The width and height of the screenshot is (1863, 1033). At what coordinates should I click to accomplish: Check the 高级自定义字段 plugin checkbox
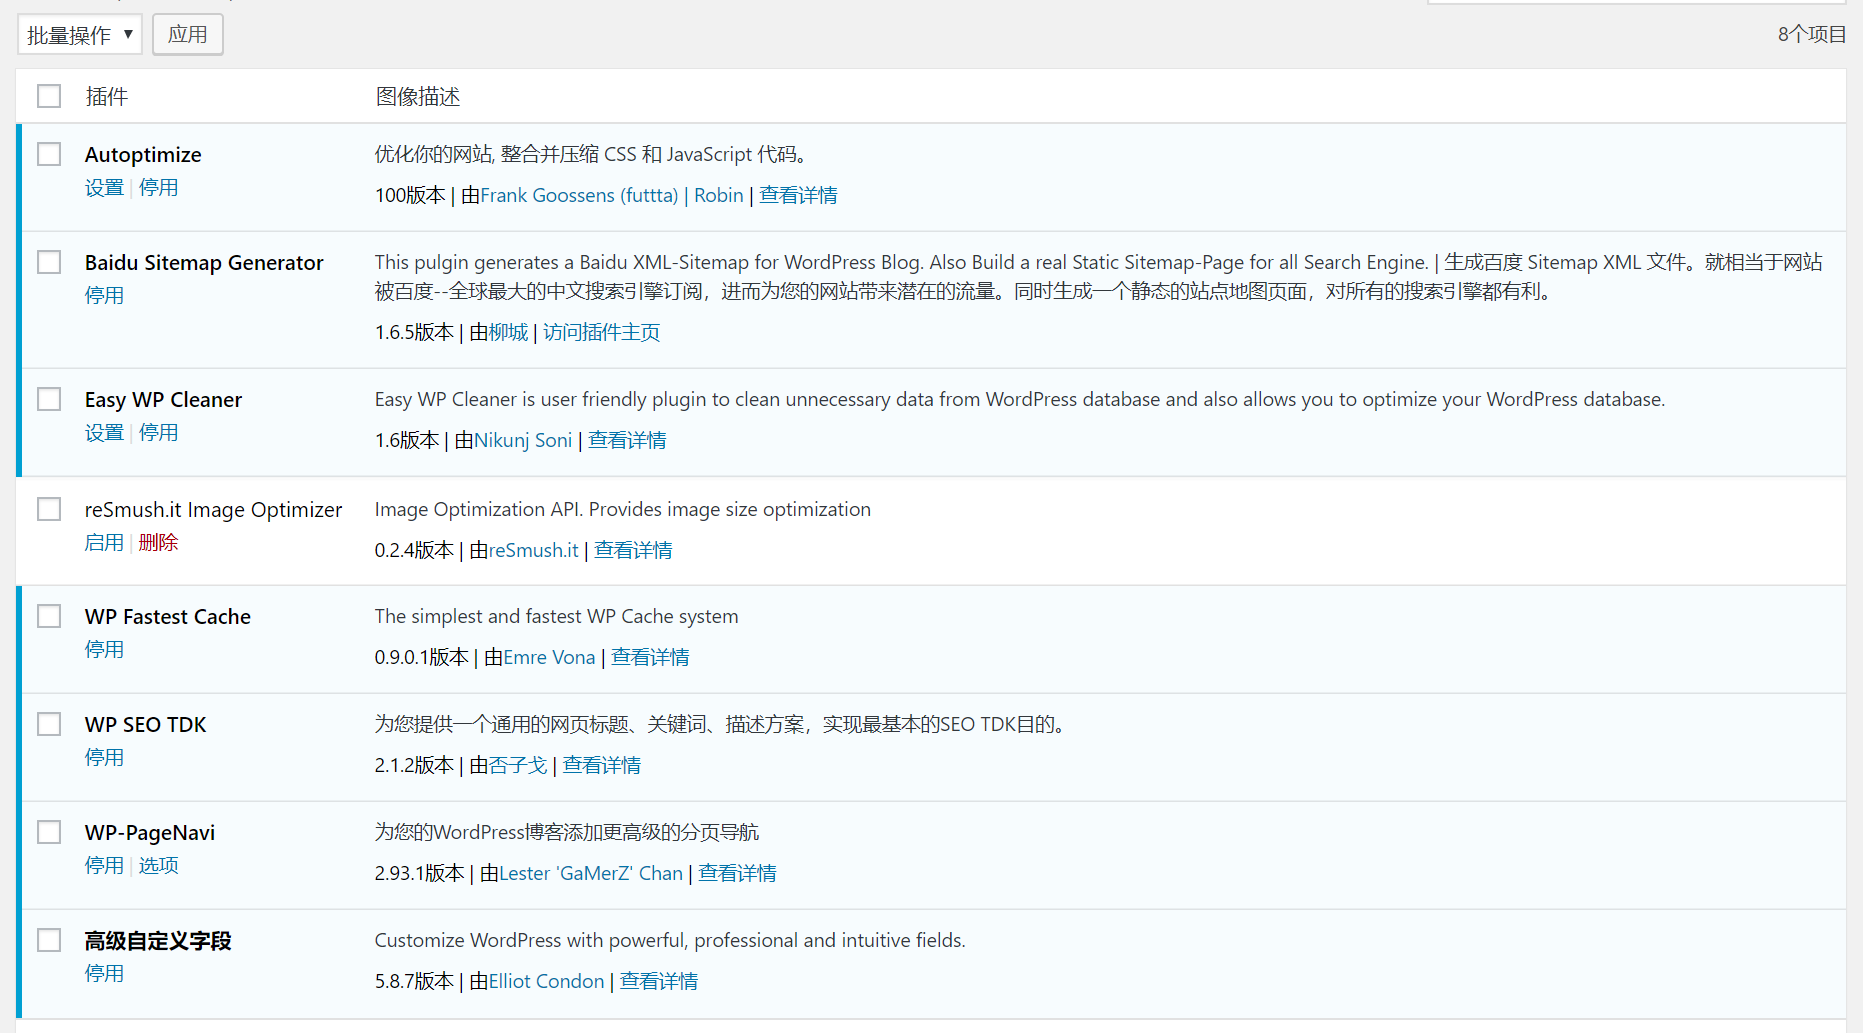coord(49,940)
